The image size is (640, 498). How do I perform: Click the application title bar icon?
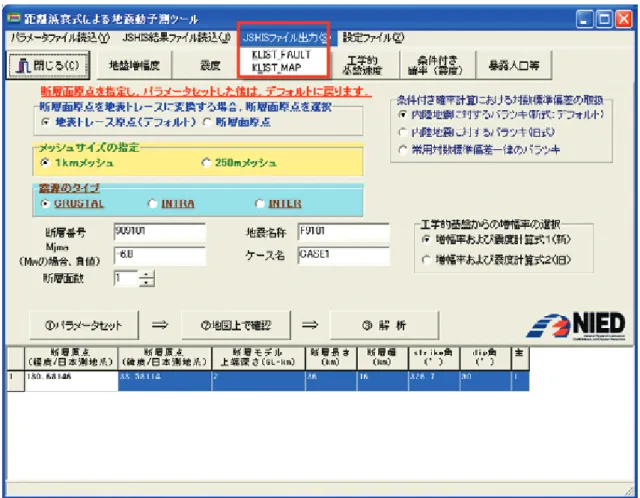[14, 18]
